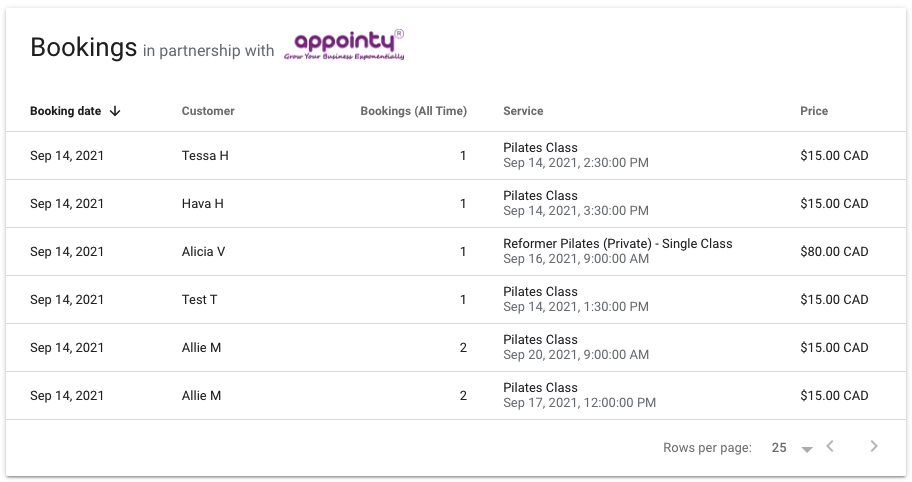Click the Bookings page title
912x482 pixels.
(83, 47)
